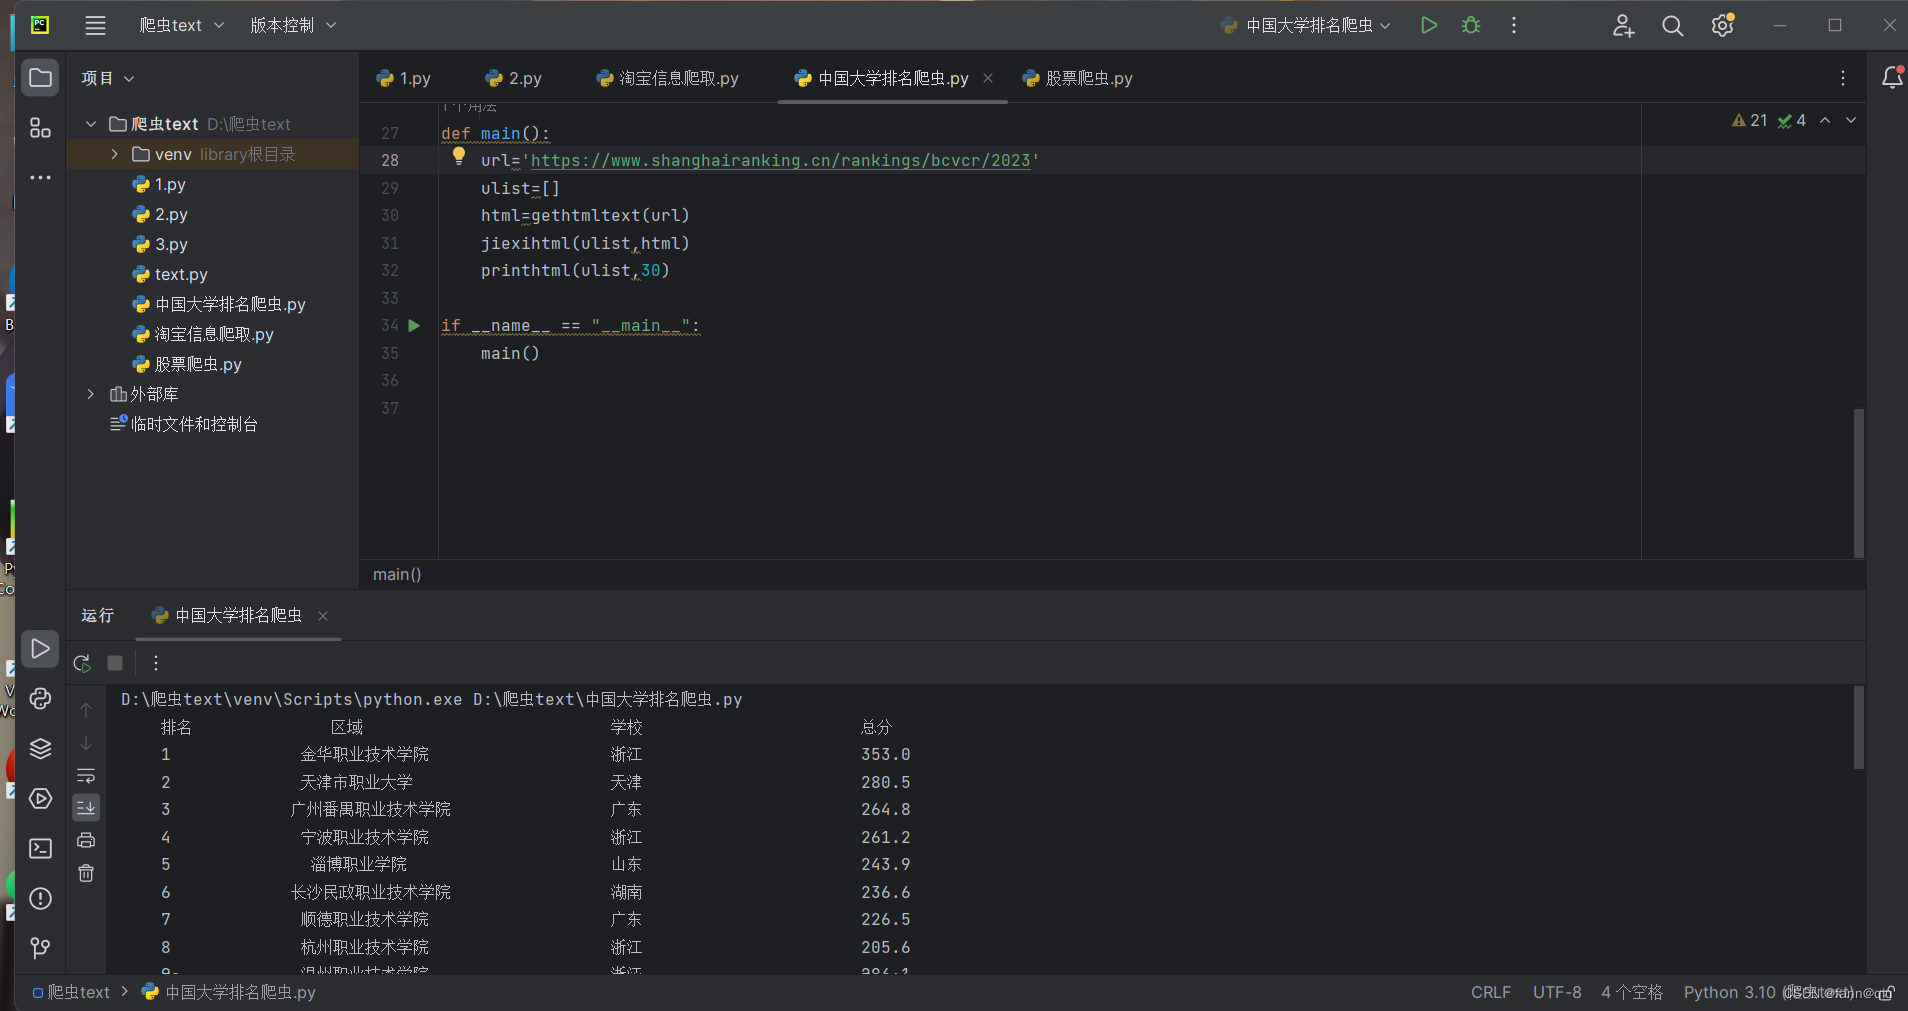Click 4 个空格 indent setting
This screenshot has width=1908, height=1011.
coord(1632,992)
